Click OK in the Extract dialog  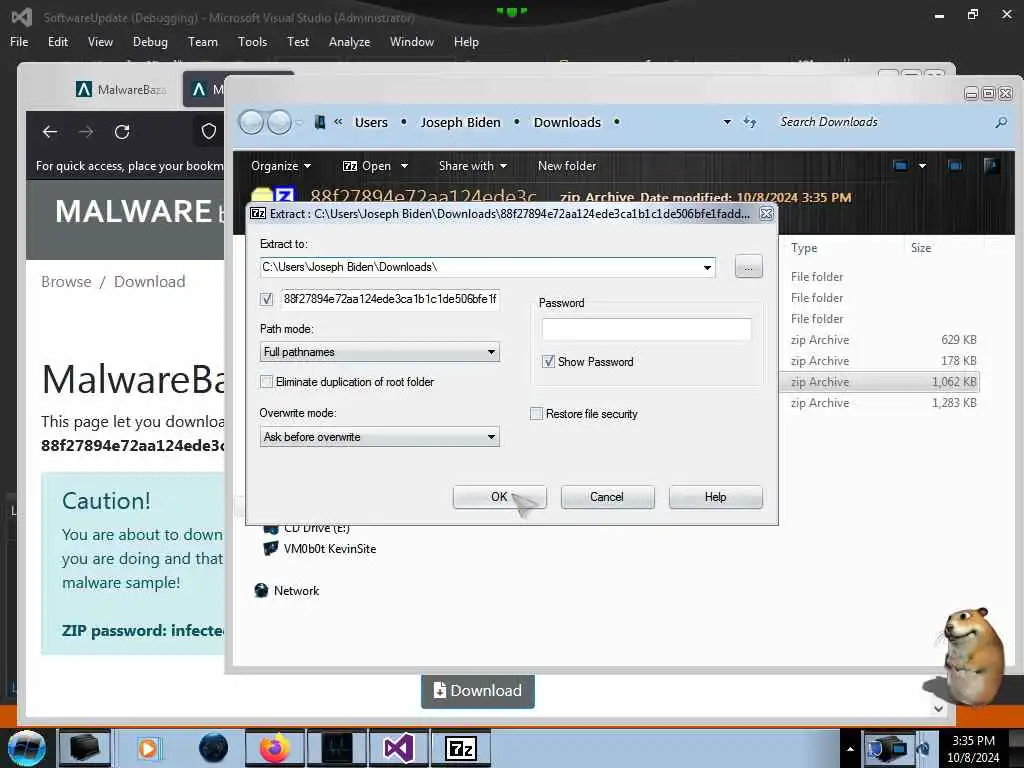tap(499, 497)
